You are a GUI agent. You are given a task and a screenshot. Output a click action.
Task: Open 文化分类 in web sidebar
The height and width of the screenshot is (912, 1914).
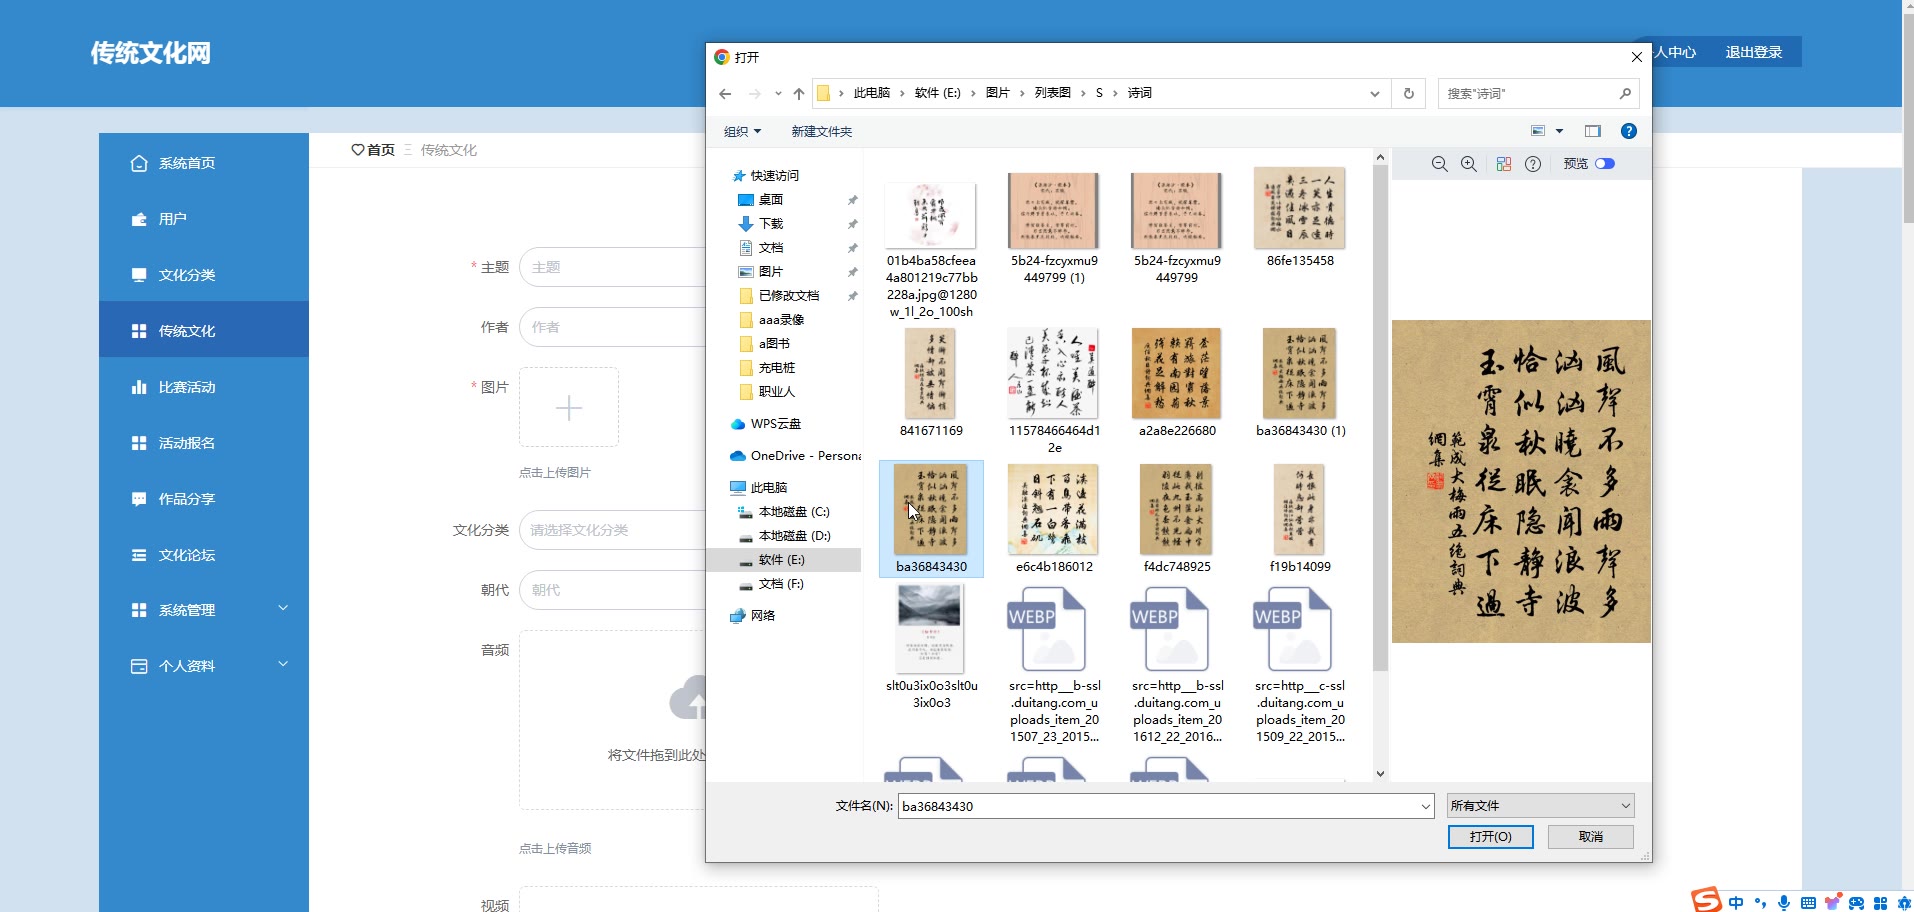[x=204, y=275]
